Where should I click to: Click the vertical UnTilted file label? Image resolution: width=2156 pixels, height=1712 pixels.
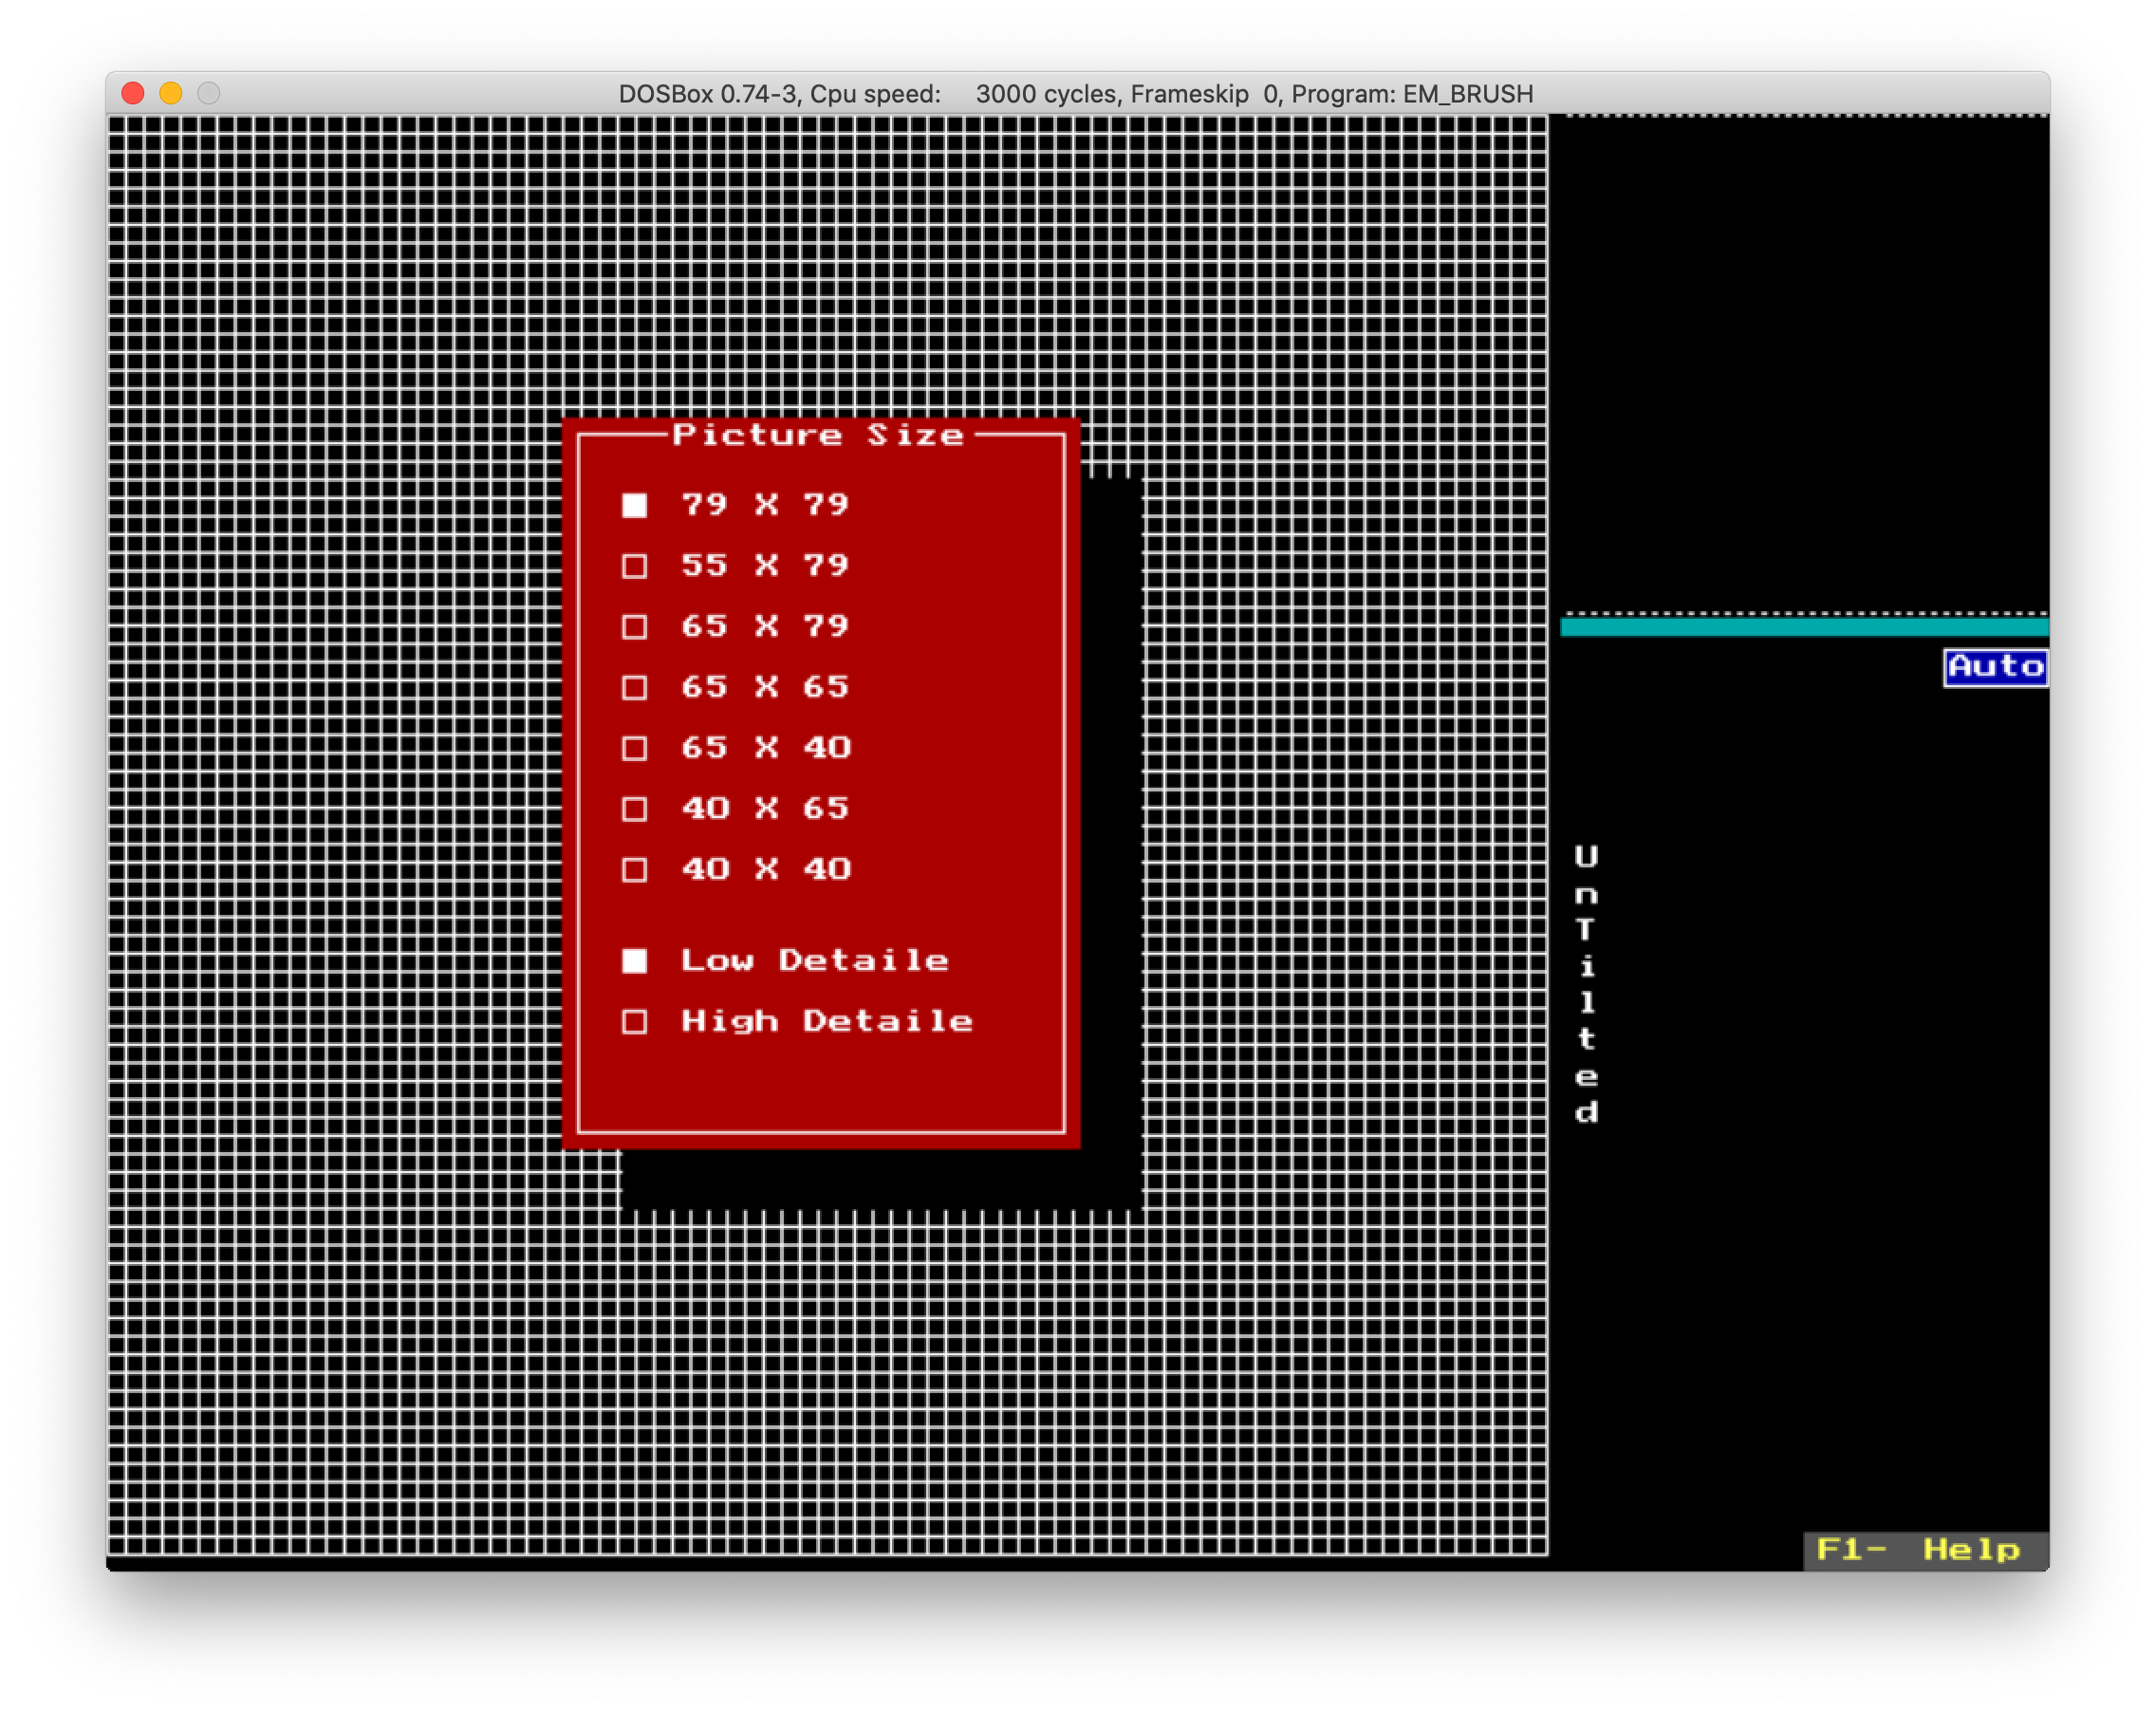[1586, 984]
